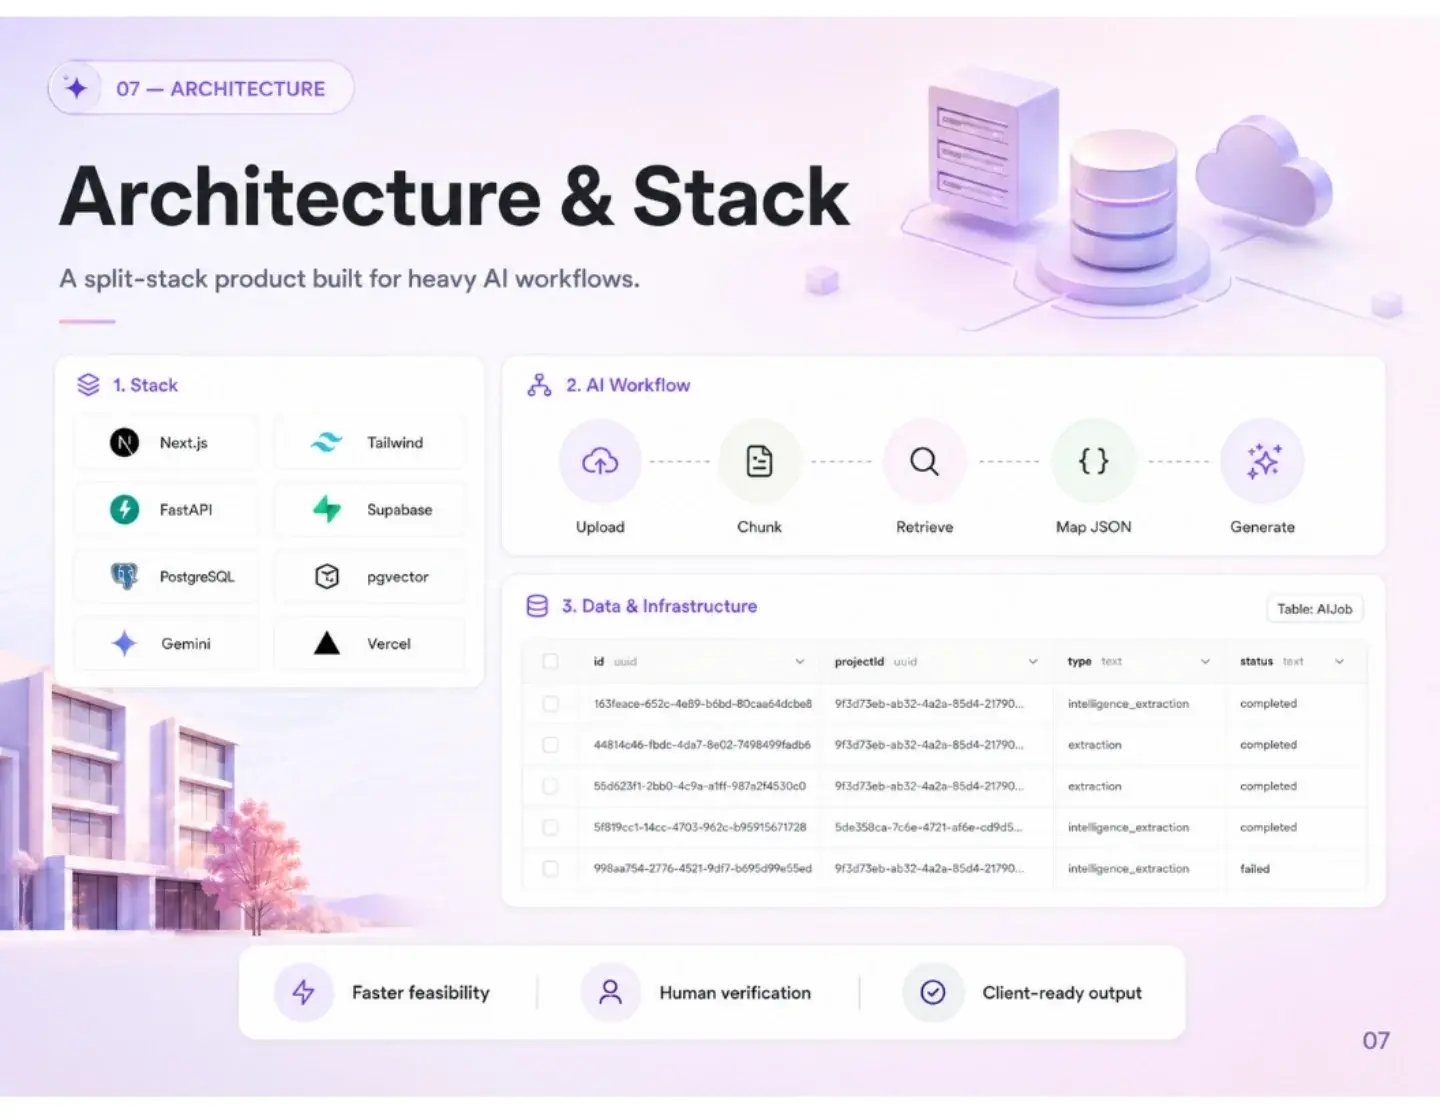
Task: Click the Generate sparkles icon
Action: pyautogui.click(x=1263, y=461)
